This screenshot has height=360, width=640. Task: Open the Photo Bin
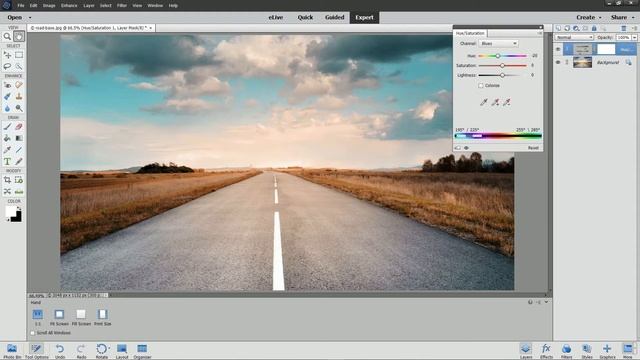pos(12,351)
